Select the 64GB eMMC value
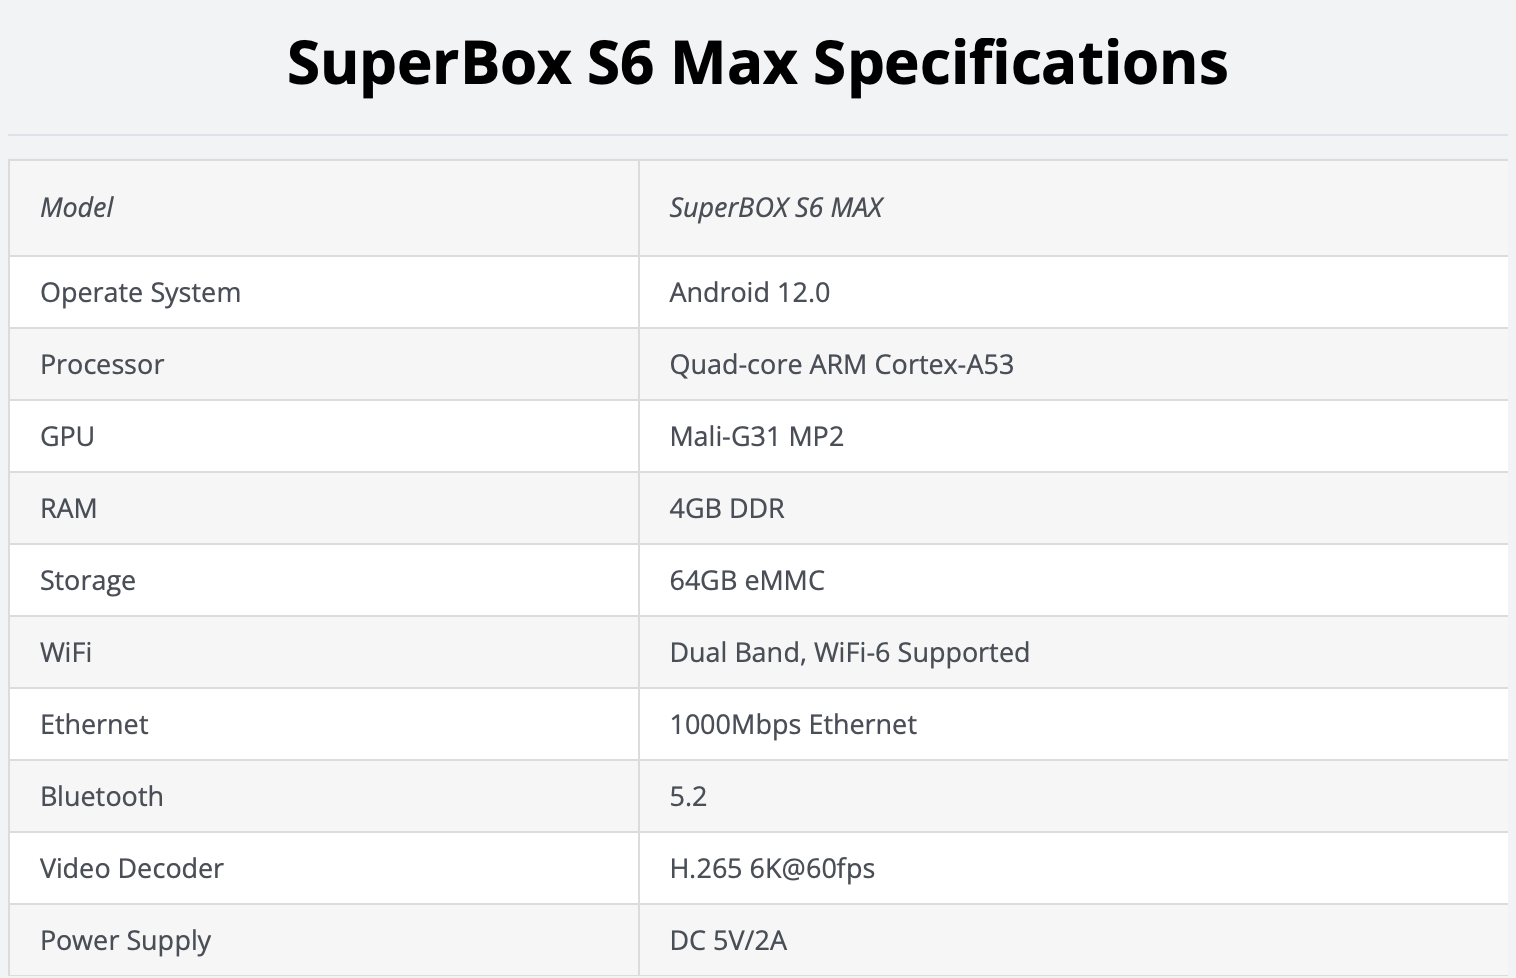 coord(747,581)
